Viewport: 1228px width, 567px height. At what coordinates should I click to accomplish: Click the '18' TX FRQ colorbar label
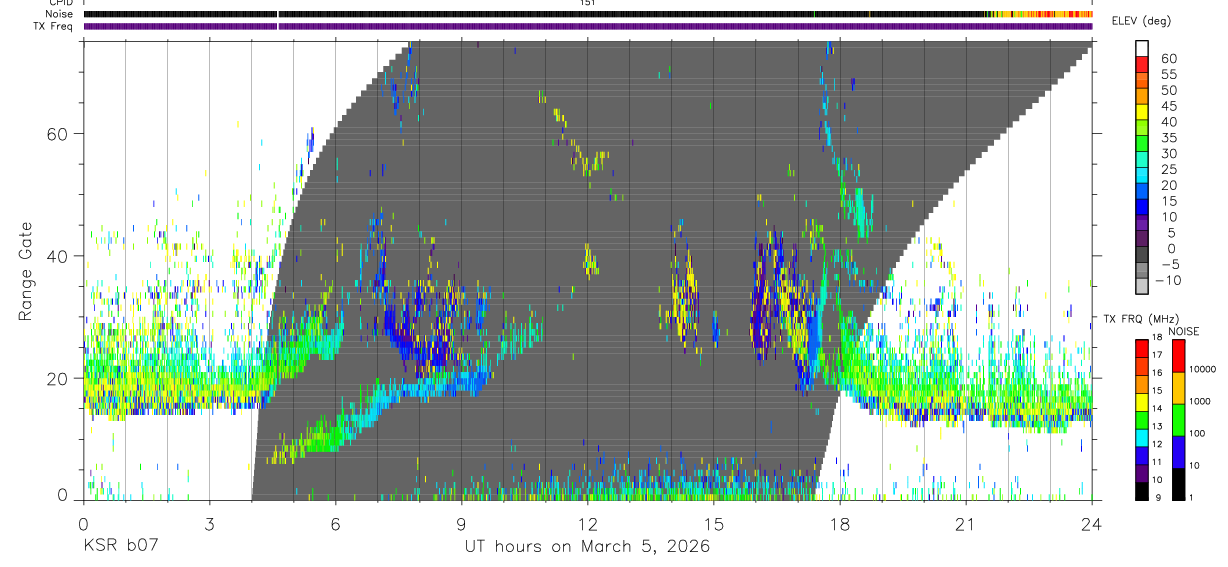point(1155,337)
